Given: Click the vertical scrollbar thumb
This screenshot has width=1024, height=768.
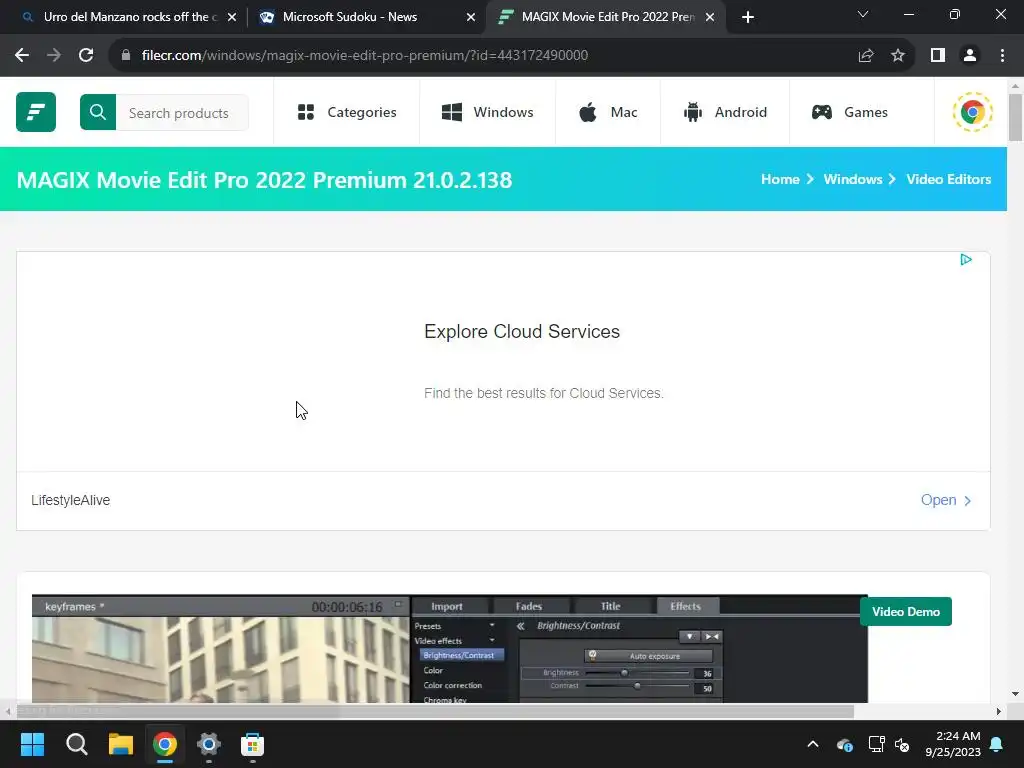Looking at the screenshot, I should (x=1015, y=118).
